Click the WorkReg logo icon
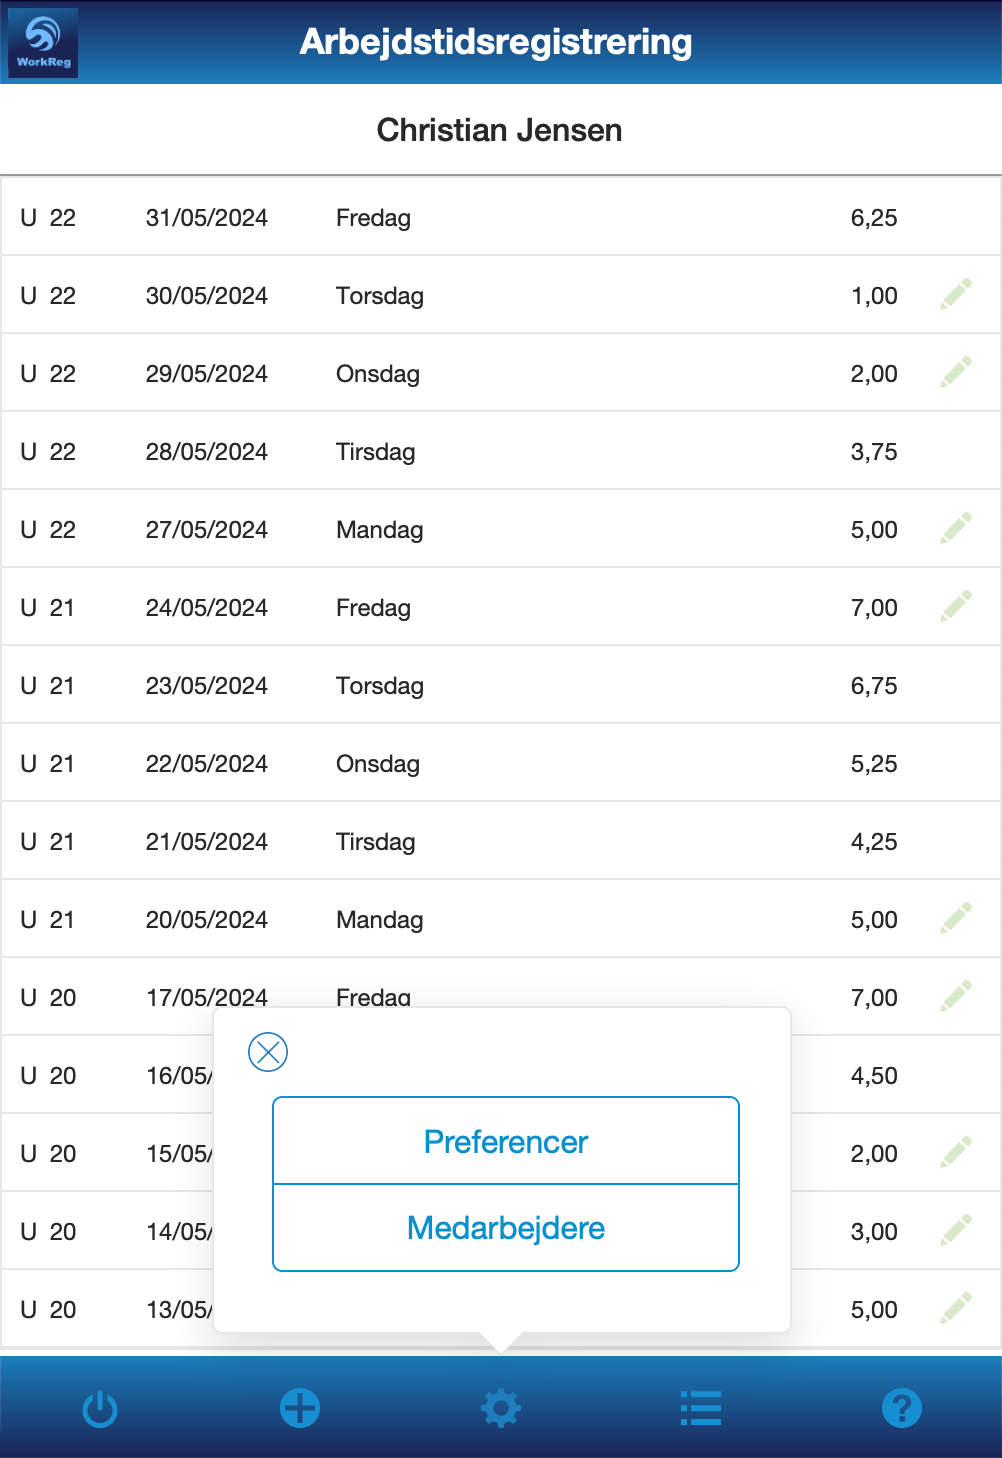The height and width of the screenshot is (1458, 1002). pyautogui.click(x=43, y=43)
